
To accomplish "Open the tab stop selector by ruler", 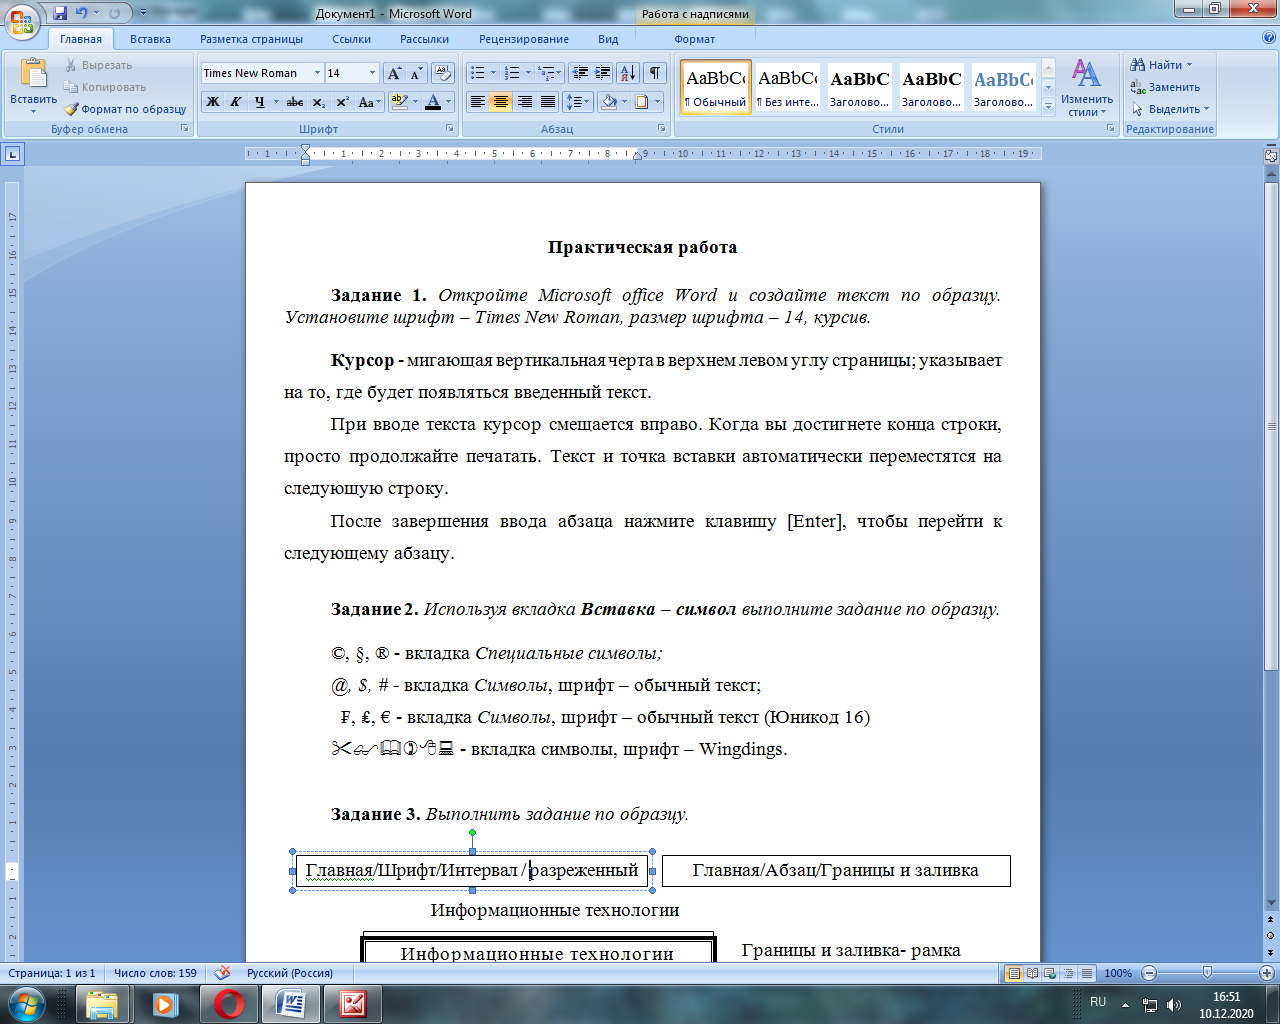I will (12, 154).
